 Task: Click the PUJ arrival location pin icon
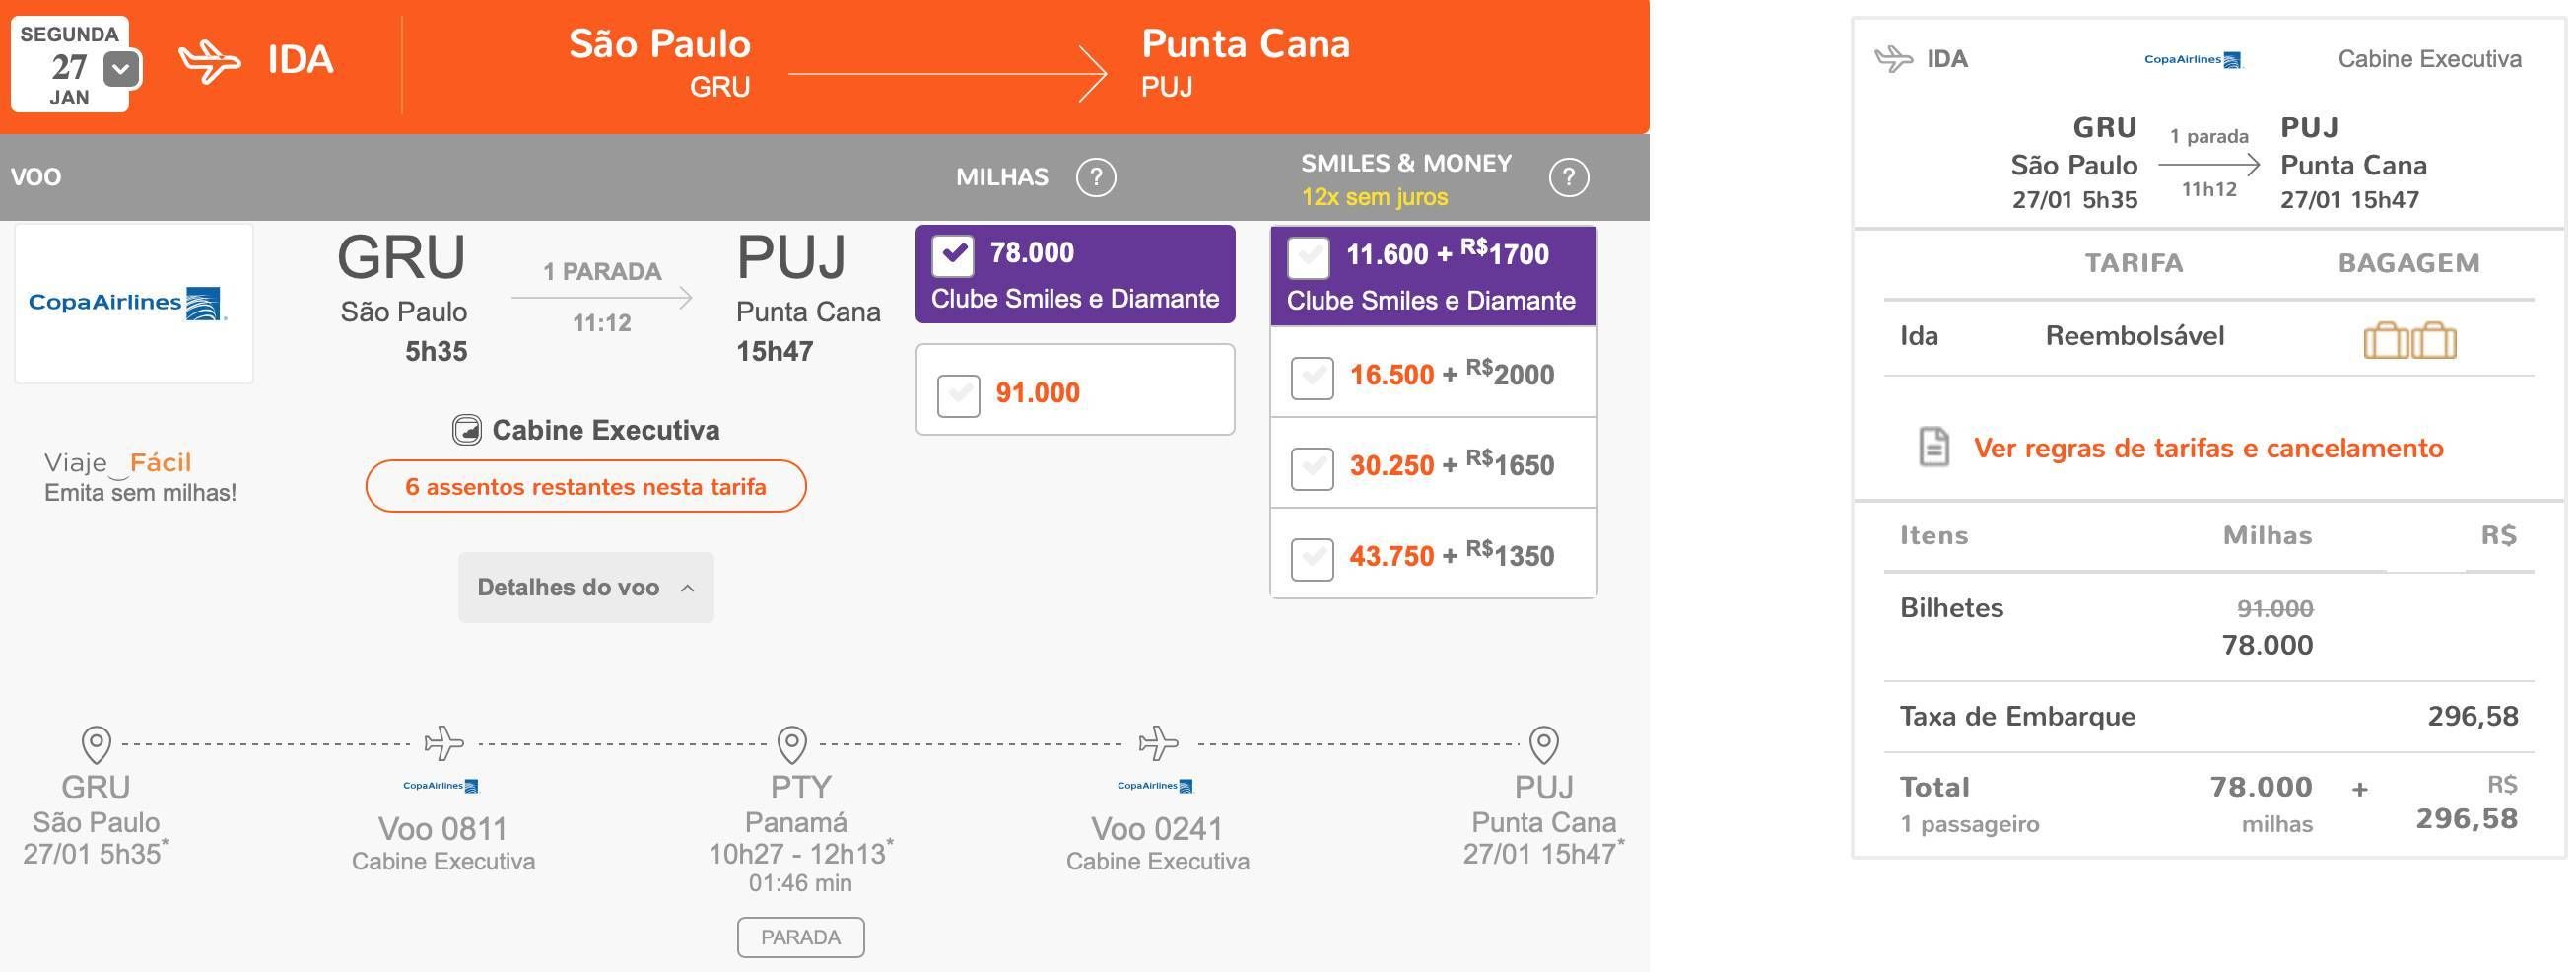tap(1544, 744)
